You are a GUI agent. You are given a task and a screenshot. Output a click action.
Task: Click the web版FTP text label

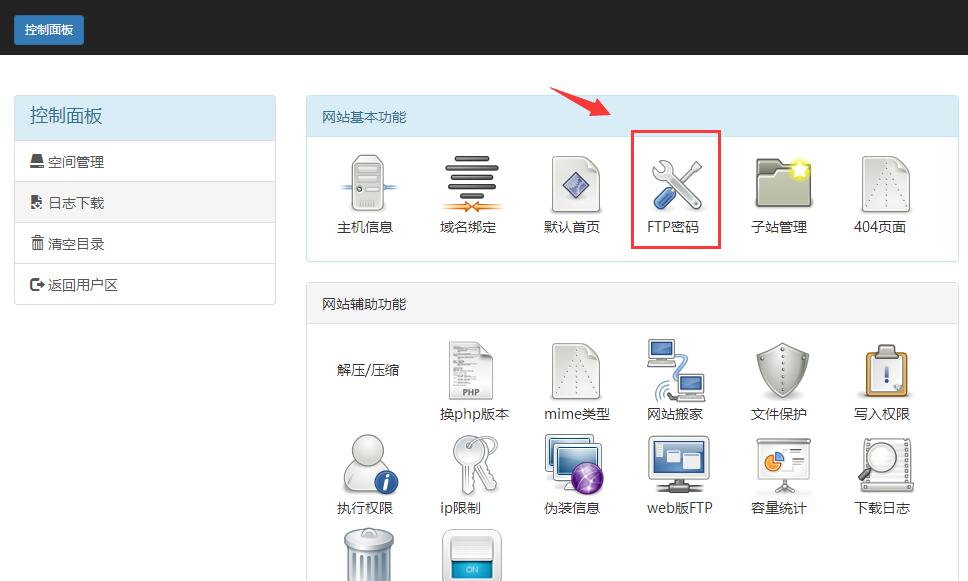coord(680,508)
